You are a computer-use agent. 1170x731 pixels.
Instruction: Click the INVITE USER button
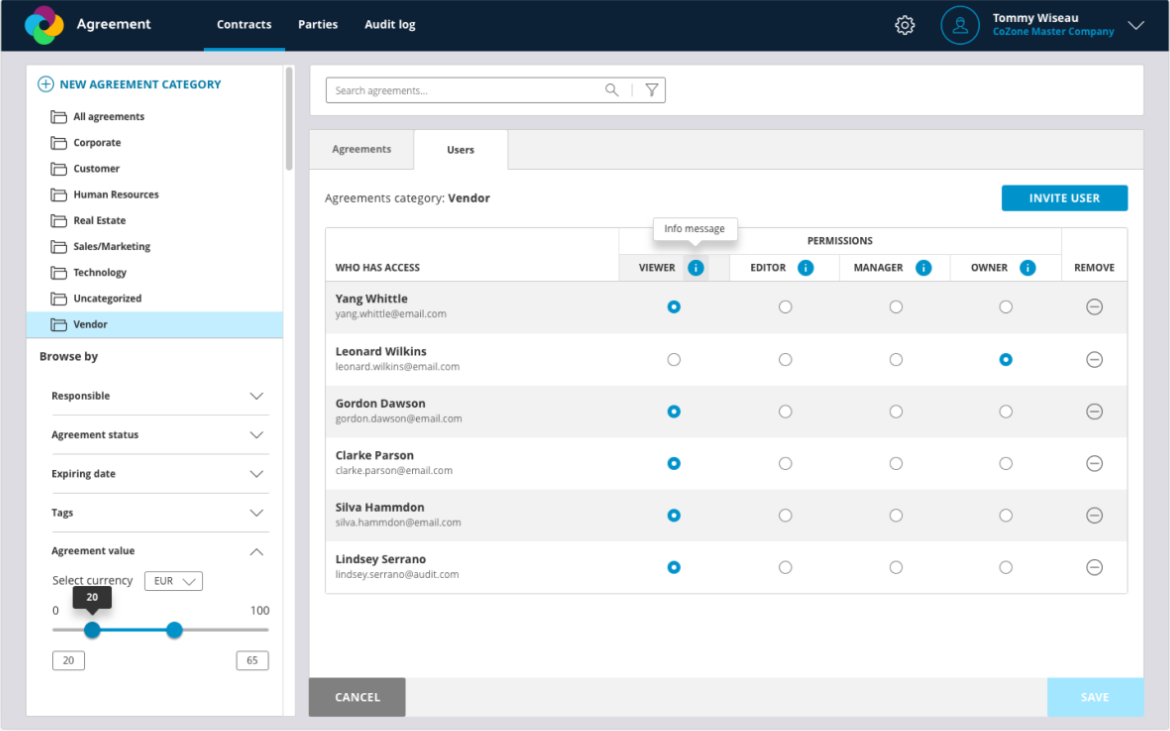[x=1064, y=198]
